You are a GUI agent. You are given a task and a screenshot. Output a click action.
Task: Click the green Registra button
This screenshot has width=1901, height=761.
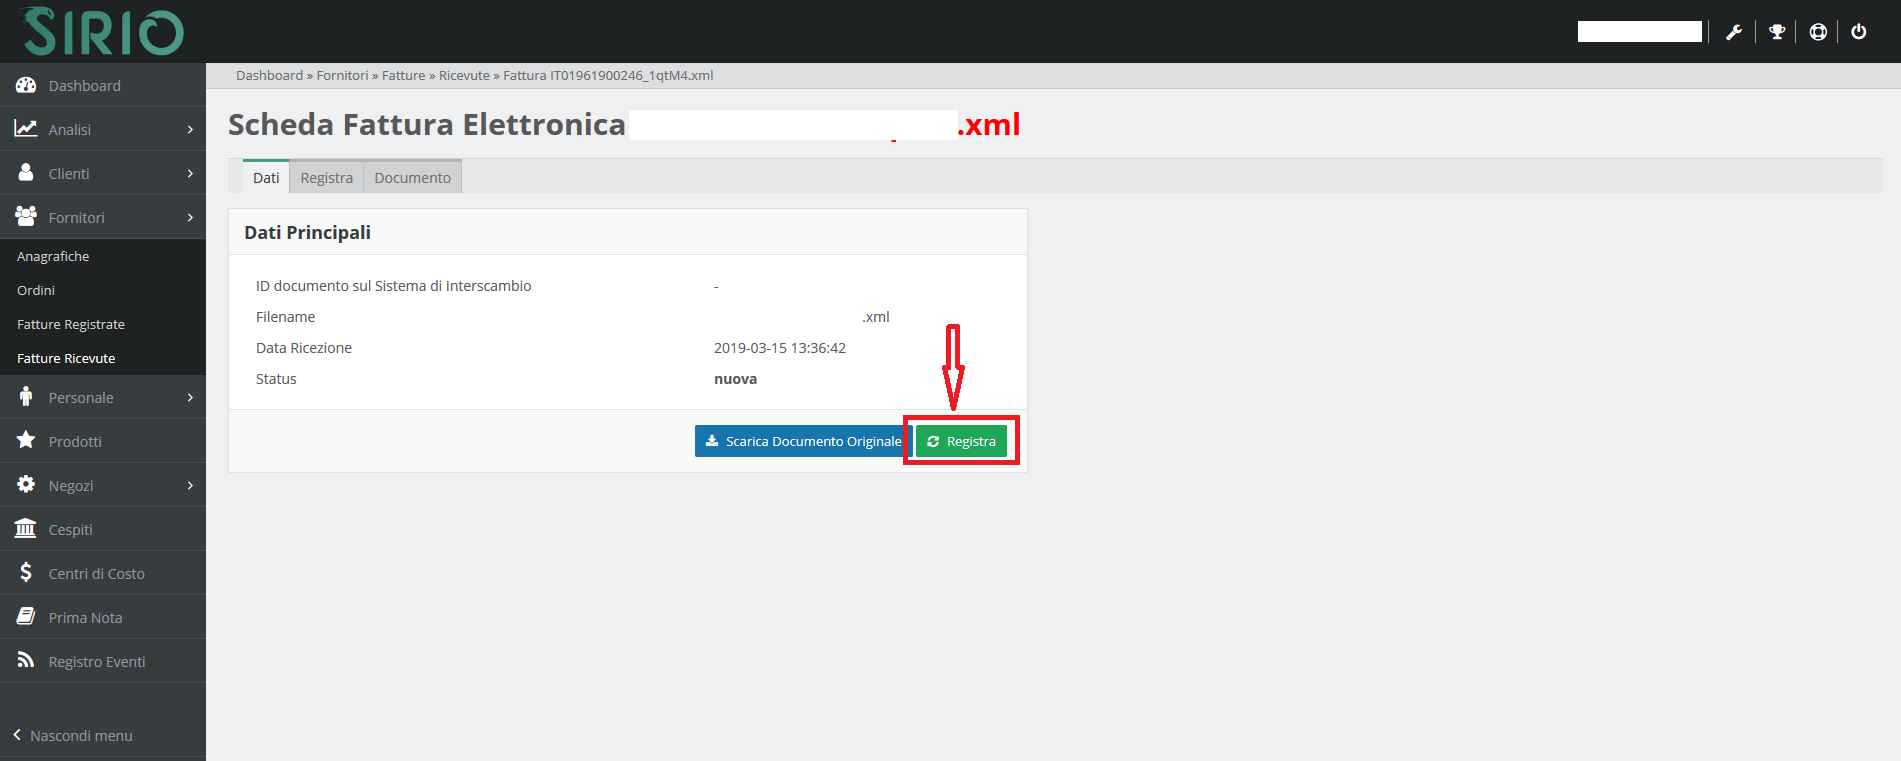pos(961,441)
